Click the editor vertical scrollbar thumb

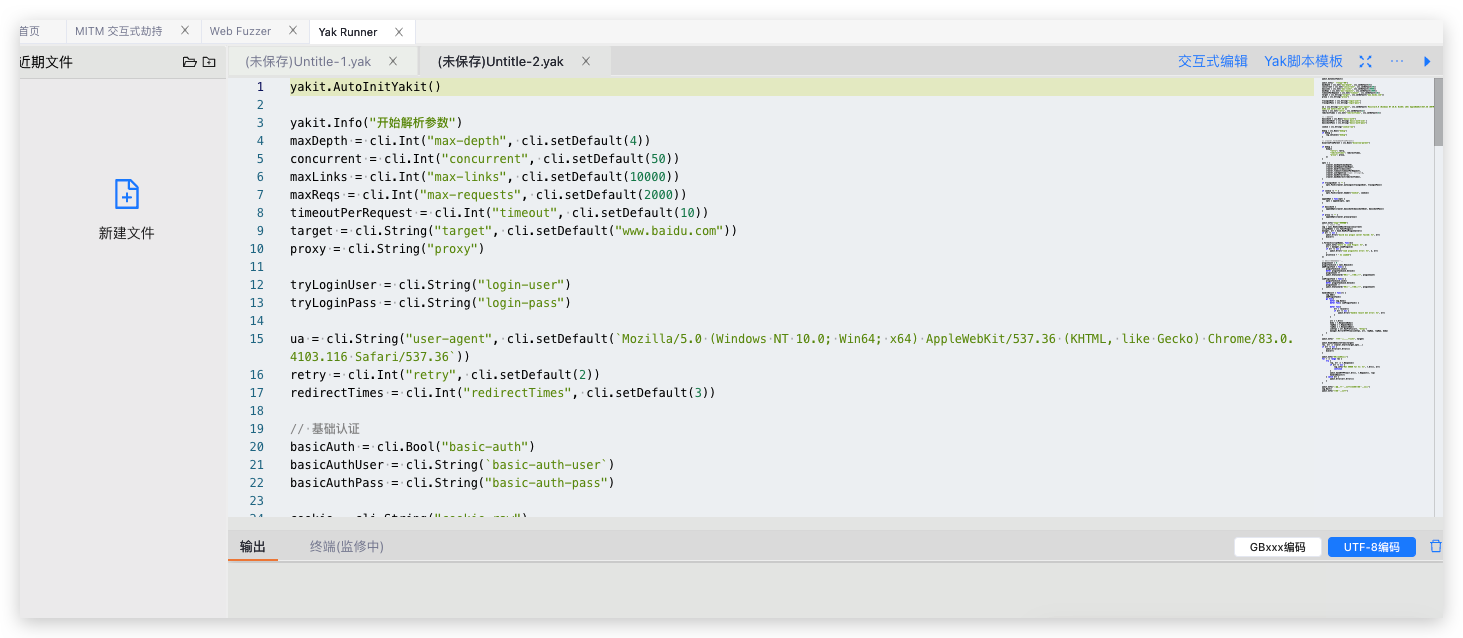coord(1438,112)
